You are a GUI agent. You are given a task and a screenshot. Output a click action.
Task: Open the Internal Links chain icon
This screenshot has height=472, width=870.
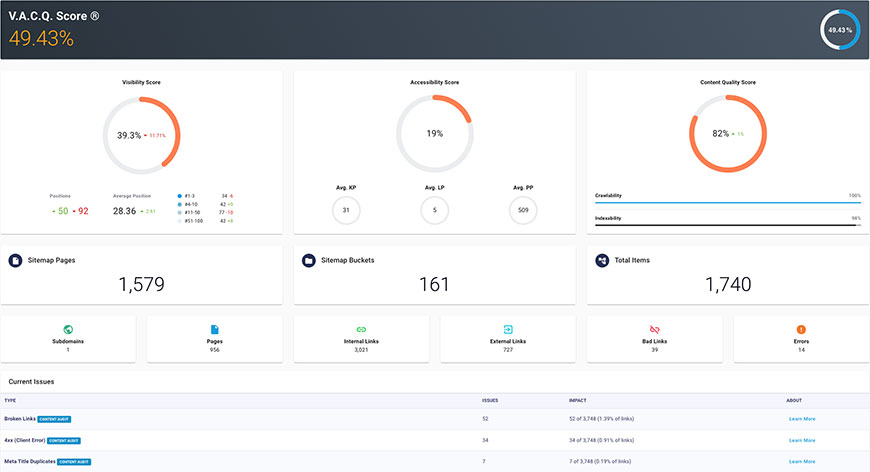pos(361,329)
